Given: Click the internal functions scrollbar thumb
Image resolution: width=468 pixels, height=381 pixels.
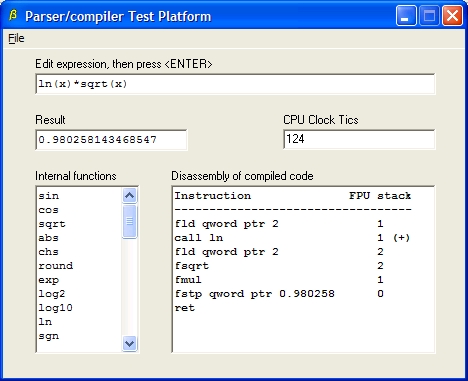Looking at the screenshot, I should point(130,221).
